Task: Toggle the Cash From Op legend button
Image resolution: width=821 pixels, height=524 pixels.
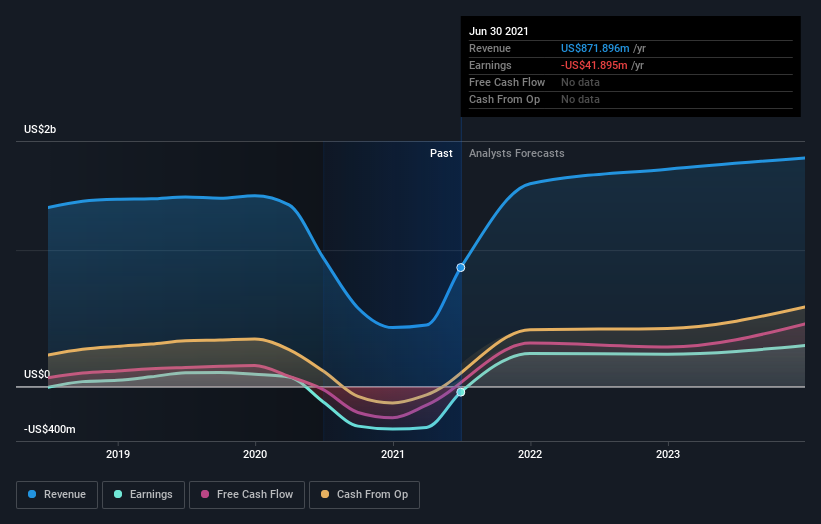Action: tap(364, 495)
